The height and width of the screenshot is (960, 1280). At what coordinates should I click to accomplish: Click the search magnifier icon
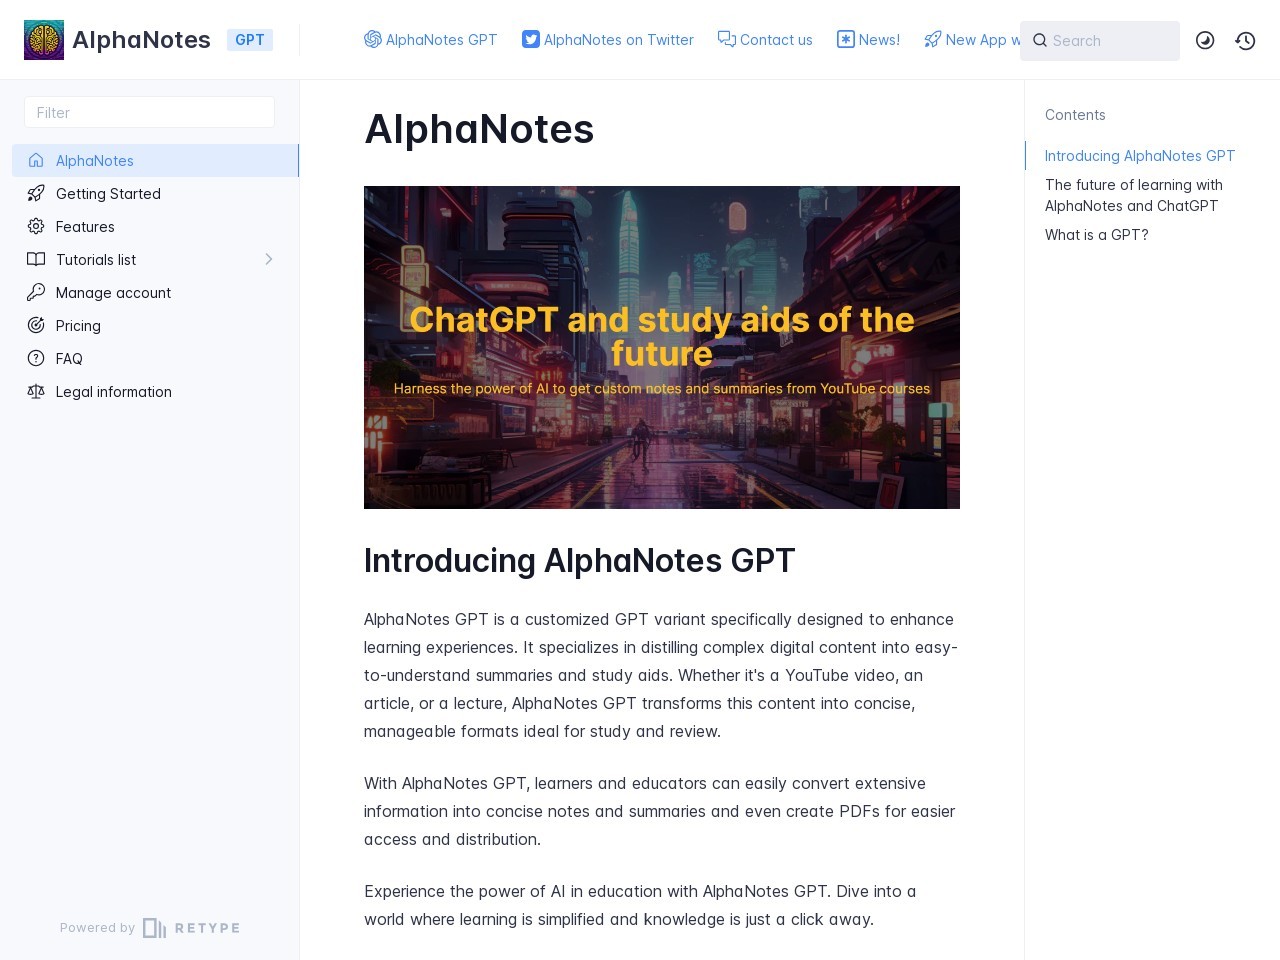[1040, 40]
